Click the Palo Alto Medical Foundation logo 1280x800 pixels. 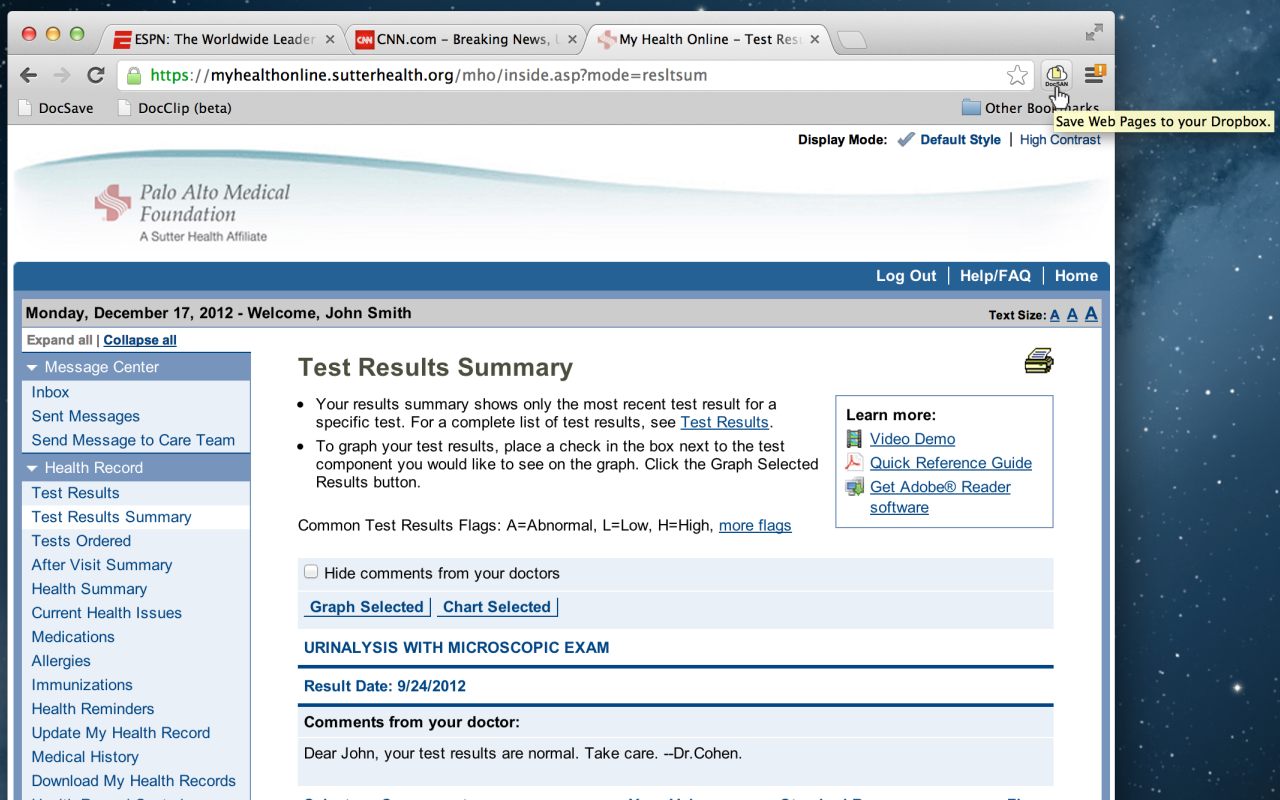tap(192, 212)
